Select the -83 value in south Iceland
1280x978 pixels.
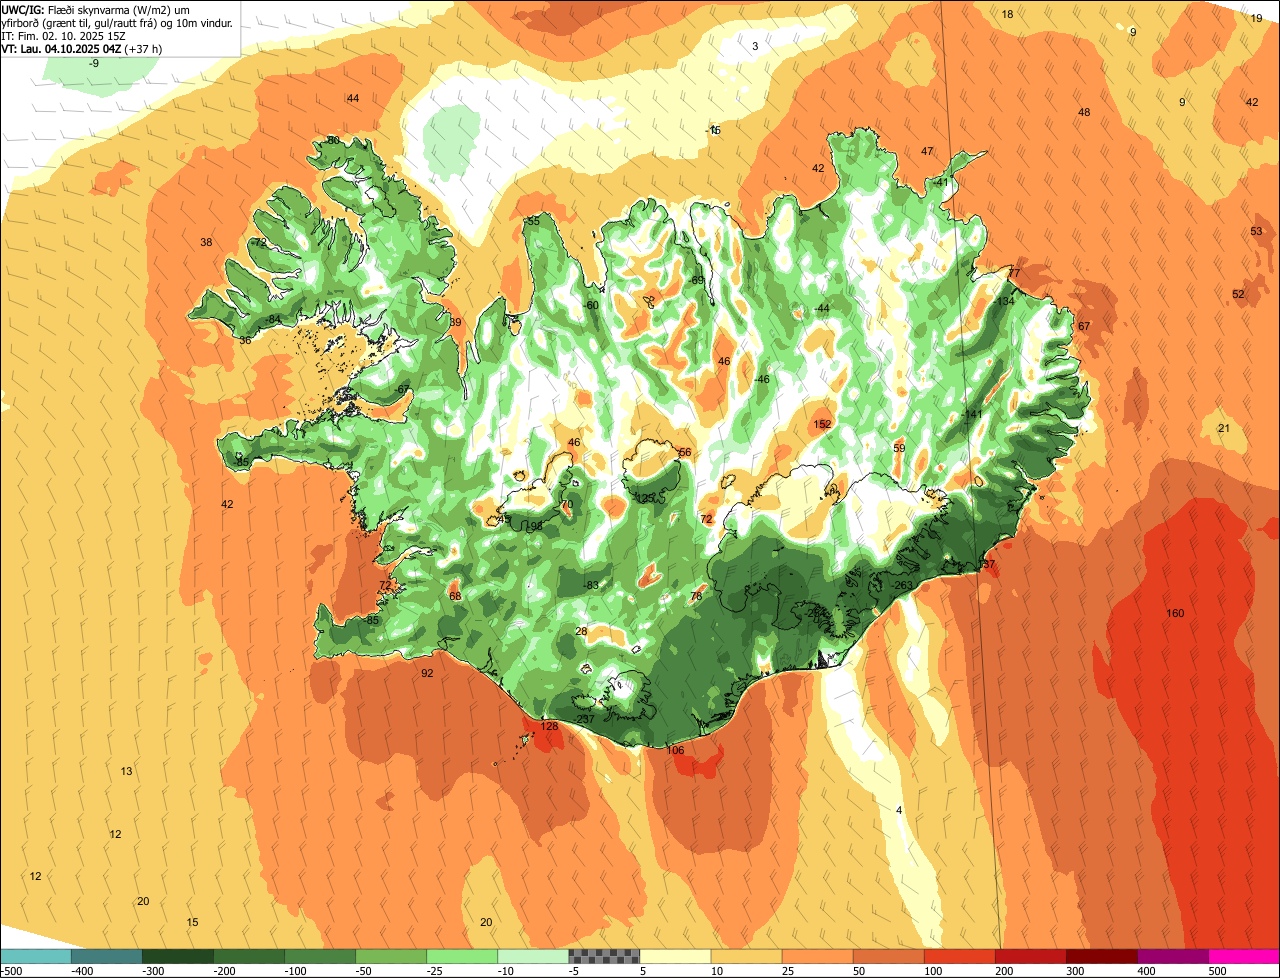click(590, 585)
